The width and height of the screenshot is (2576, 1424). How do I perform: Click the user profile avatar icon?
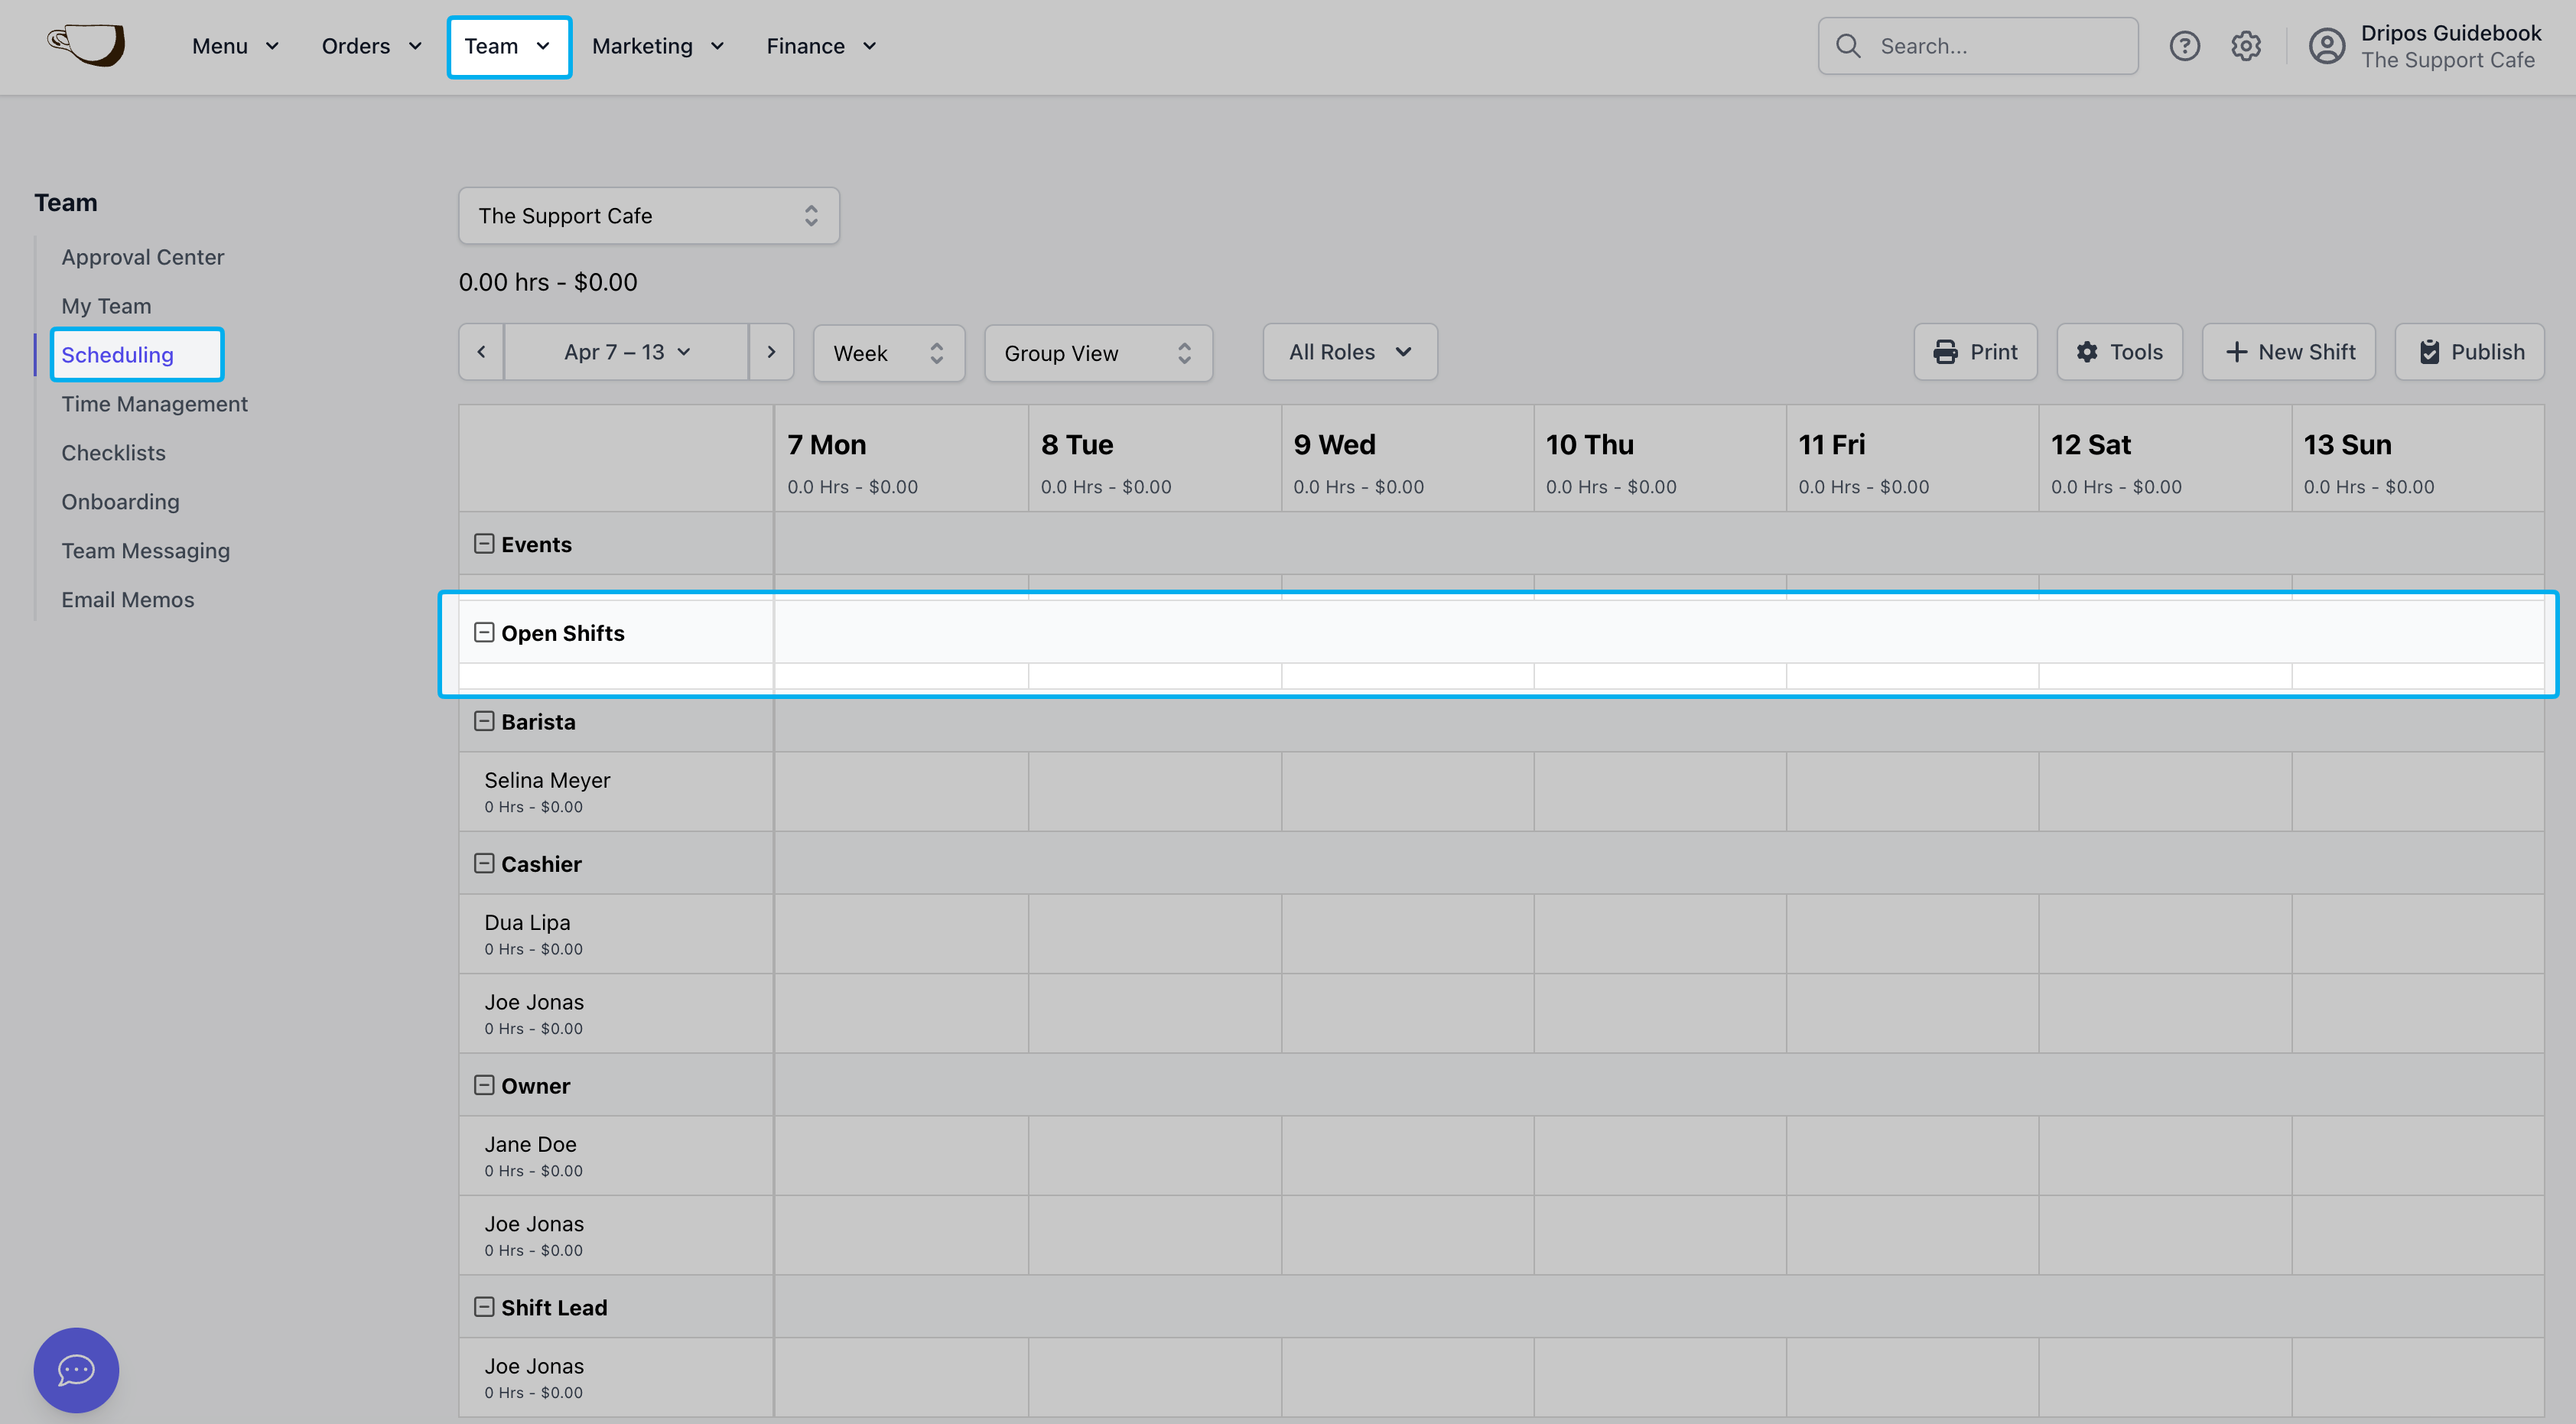tap(2327, 46)
